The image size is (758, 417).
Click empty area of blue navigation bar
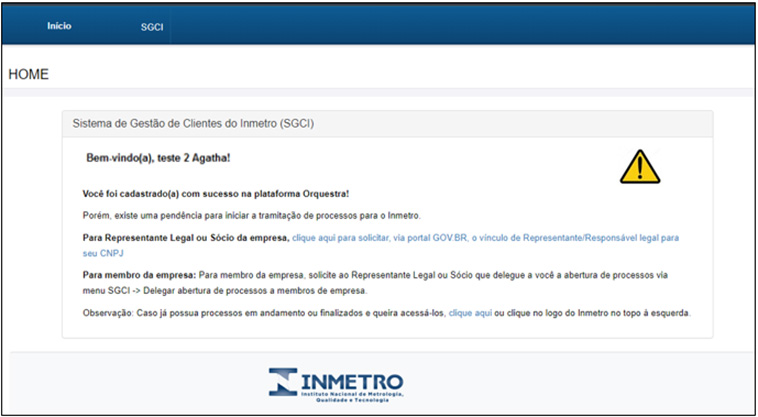[x=450, y=26]
